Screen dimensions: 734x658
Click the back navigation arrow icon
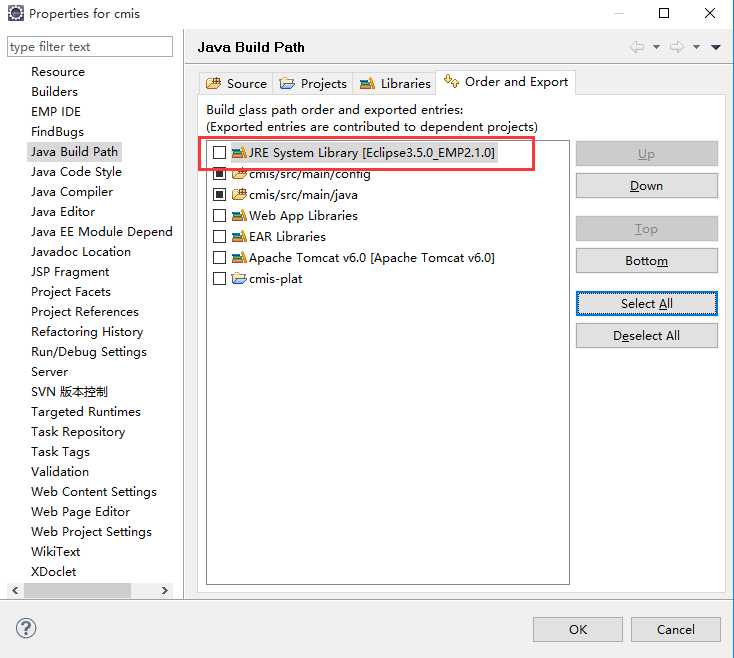[637, 47]
